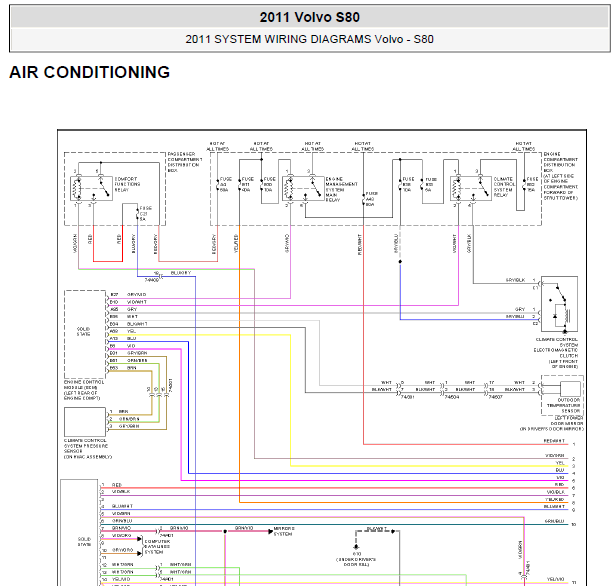
Task: Click the Engine Management System Main Relay symbol
Action: (x=303, y=189)
